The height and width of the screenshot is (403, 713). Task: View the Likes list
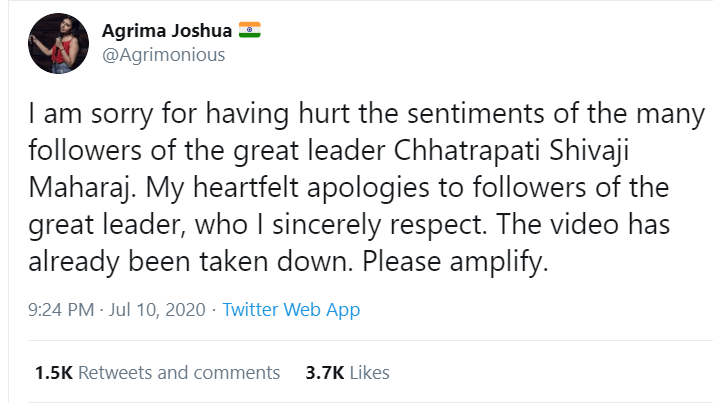pos(370,373)
